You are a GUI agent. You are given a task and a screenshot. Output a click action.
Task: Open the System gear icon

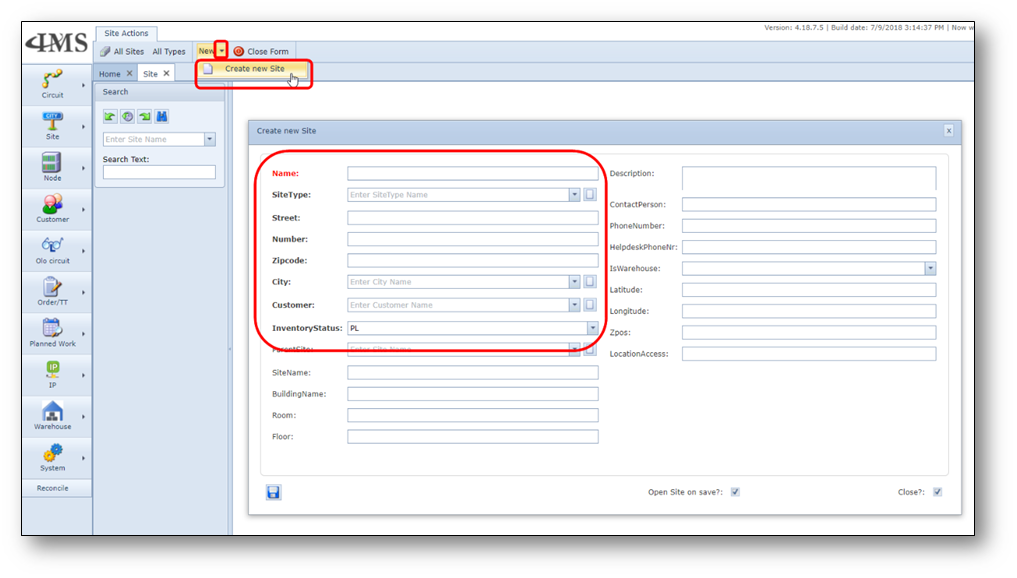tap(52, 453)
